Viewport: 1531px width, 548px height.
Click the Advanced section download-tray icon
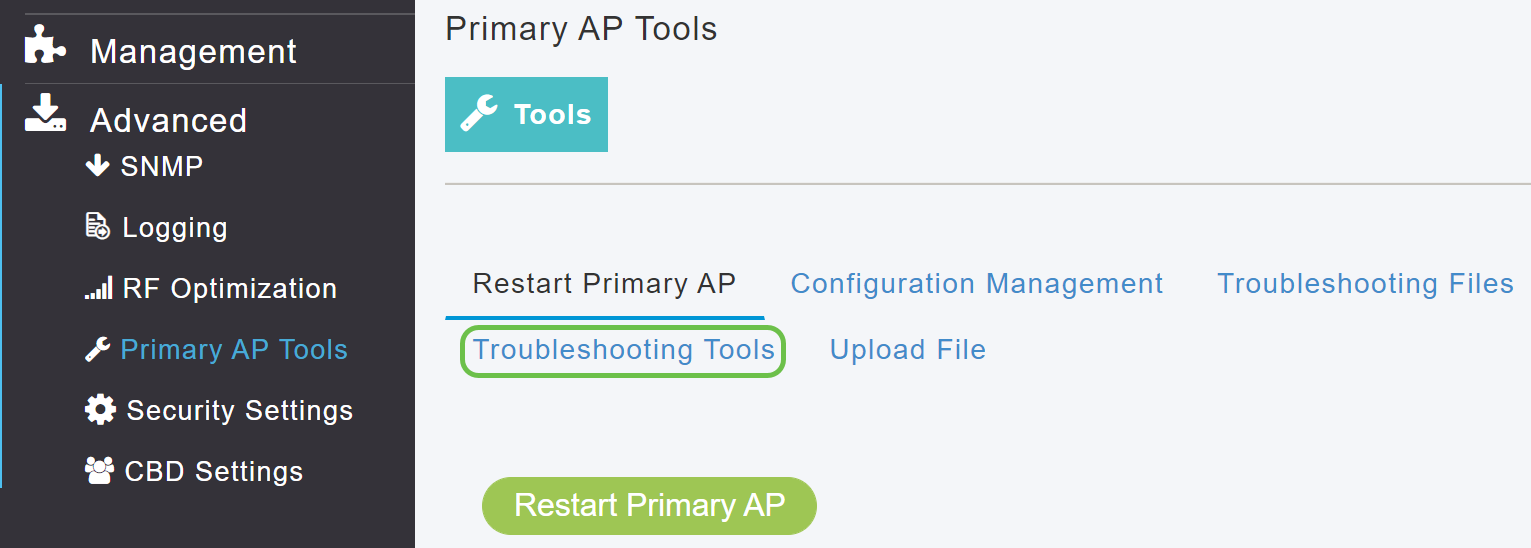(45, 114)
